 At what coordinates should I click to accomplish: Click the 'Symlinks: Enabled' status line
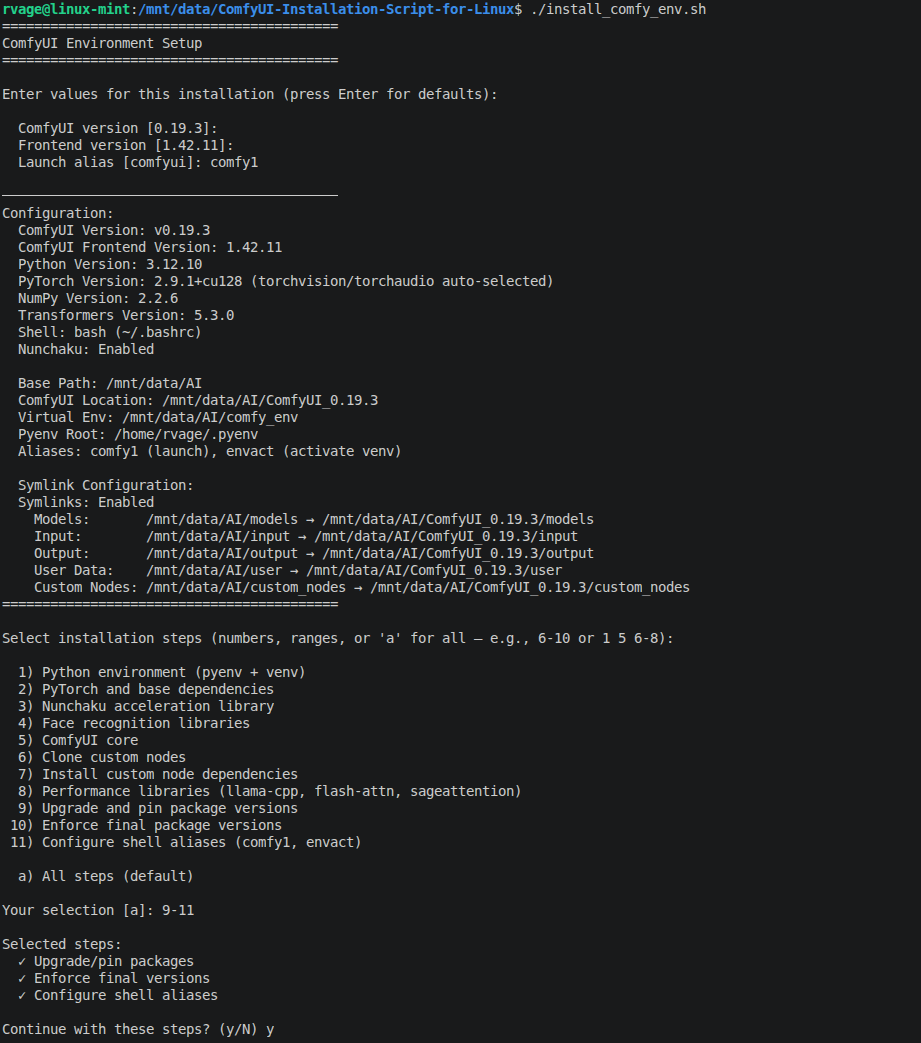point(86,502)
